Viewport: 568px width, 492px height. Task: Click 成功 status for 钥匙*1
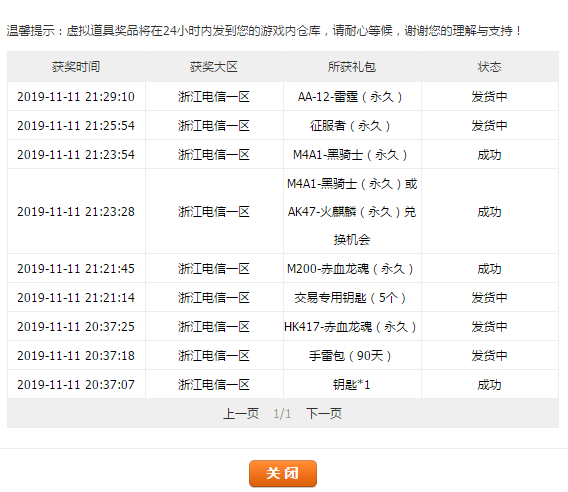pos(489,384)
